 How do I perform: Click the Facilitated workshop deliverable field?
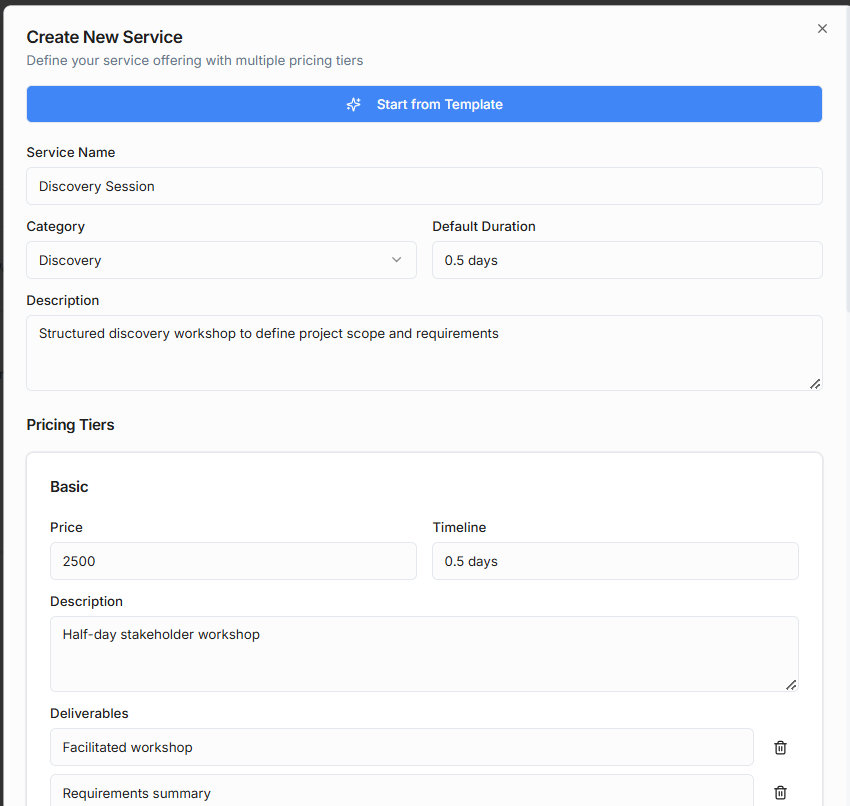click(x=402, y=747)
